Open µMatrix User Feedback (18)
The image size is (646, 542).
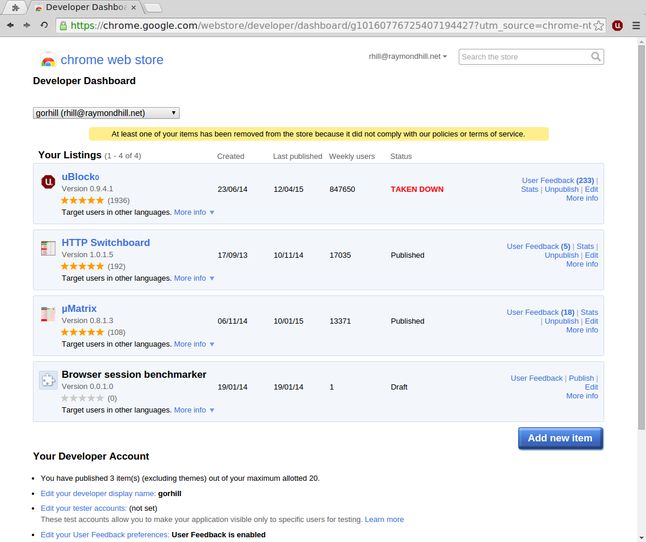pyautogui.click(x=541, y=312)
